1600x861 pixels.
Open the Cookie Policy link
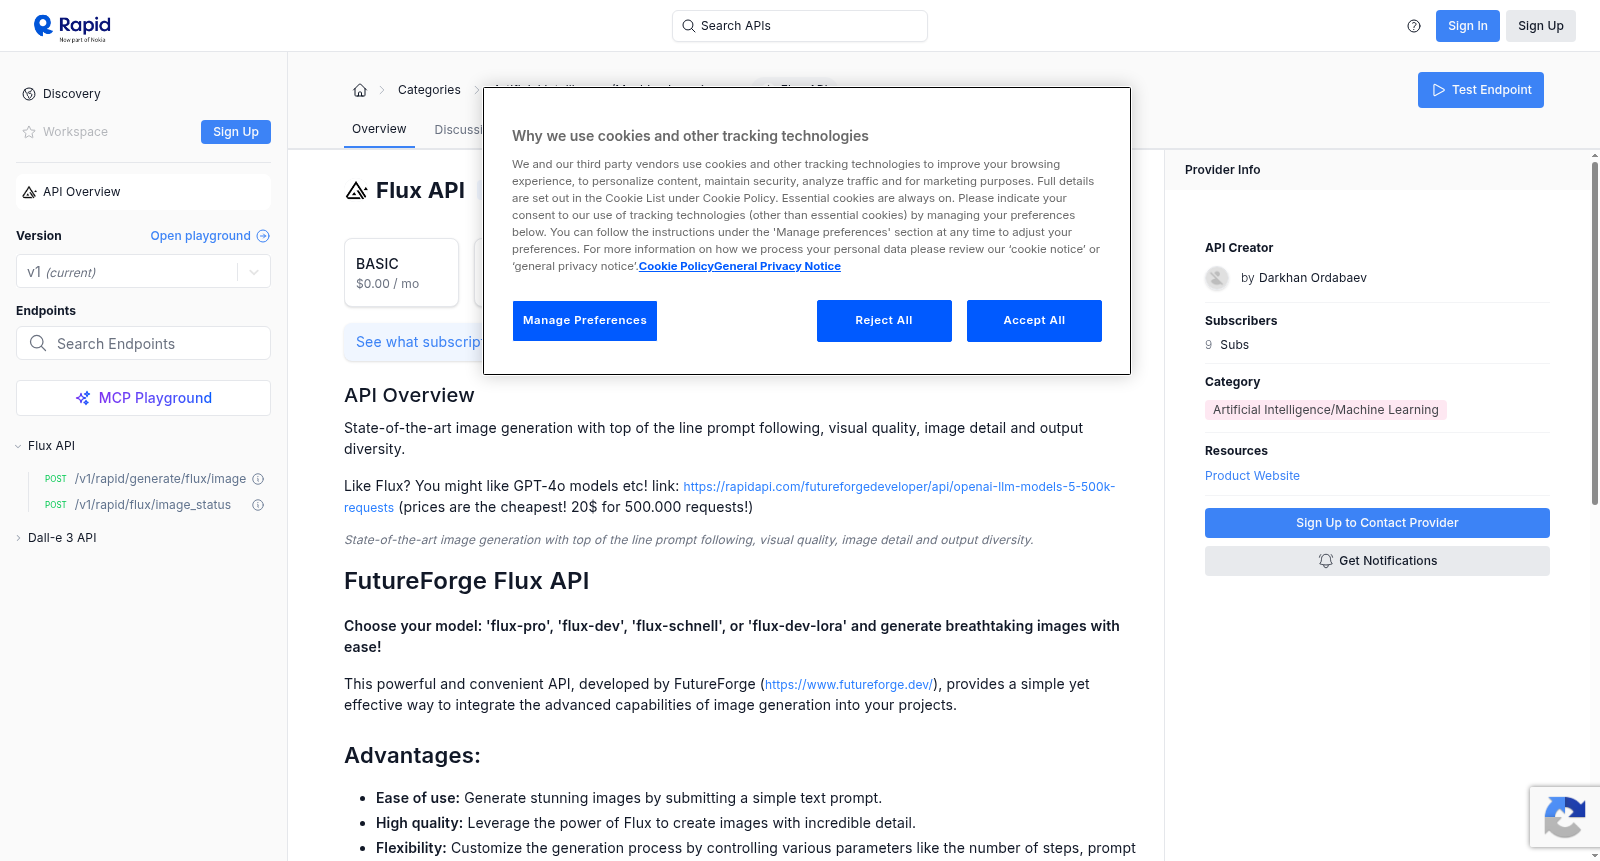(676, 266)
